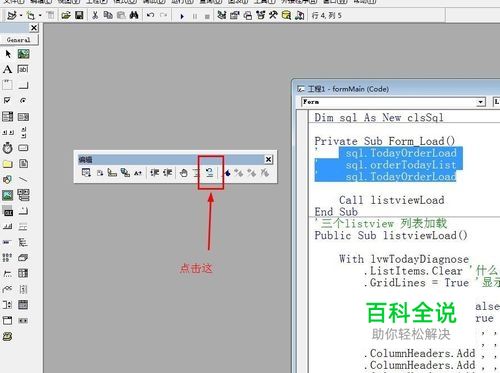Select the DirListBox folder control
The height and width of the screenshot is (373, 500).
click(x=8, y=164)
